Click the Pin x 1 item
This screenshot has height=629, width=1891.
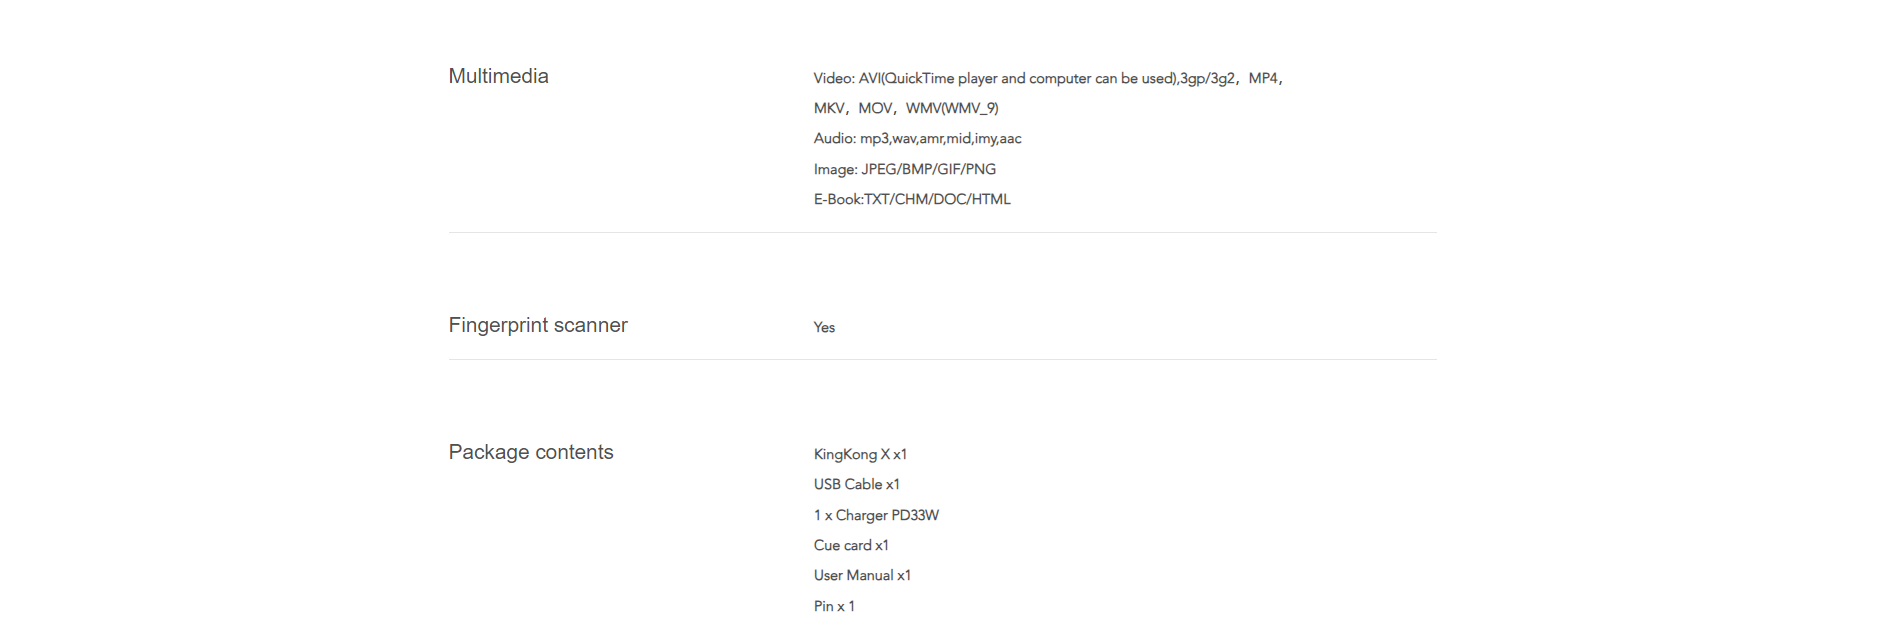pos(834,606)
